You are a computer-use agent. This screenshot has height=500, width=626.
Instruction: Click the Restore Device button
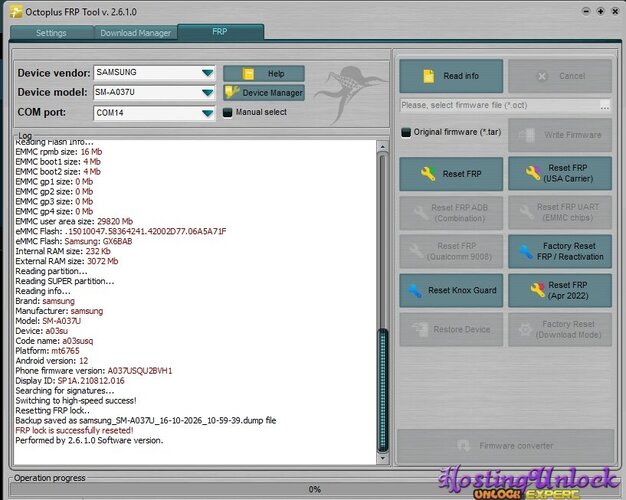click(451, 329)
